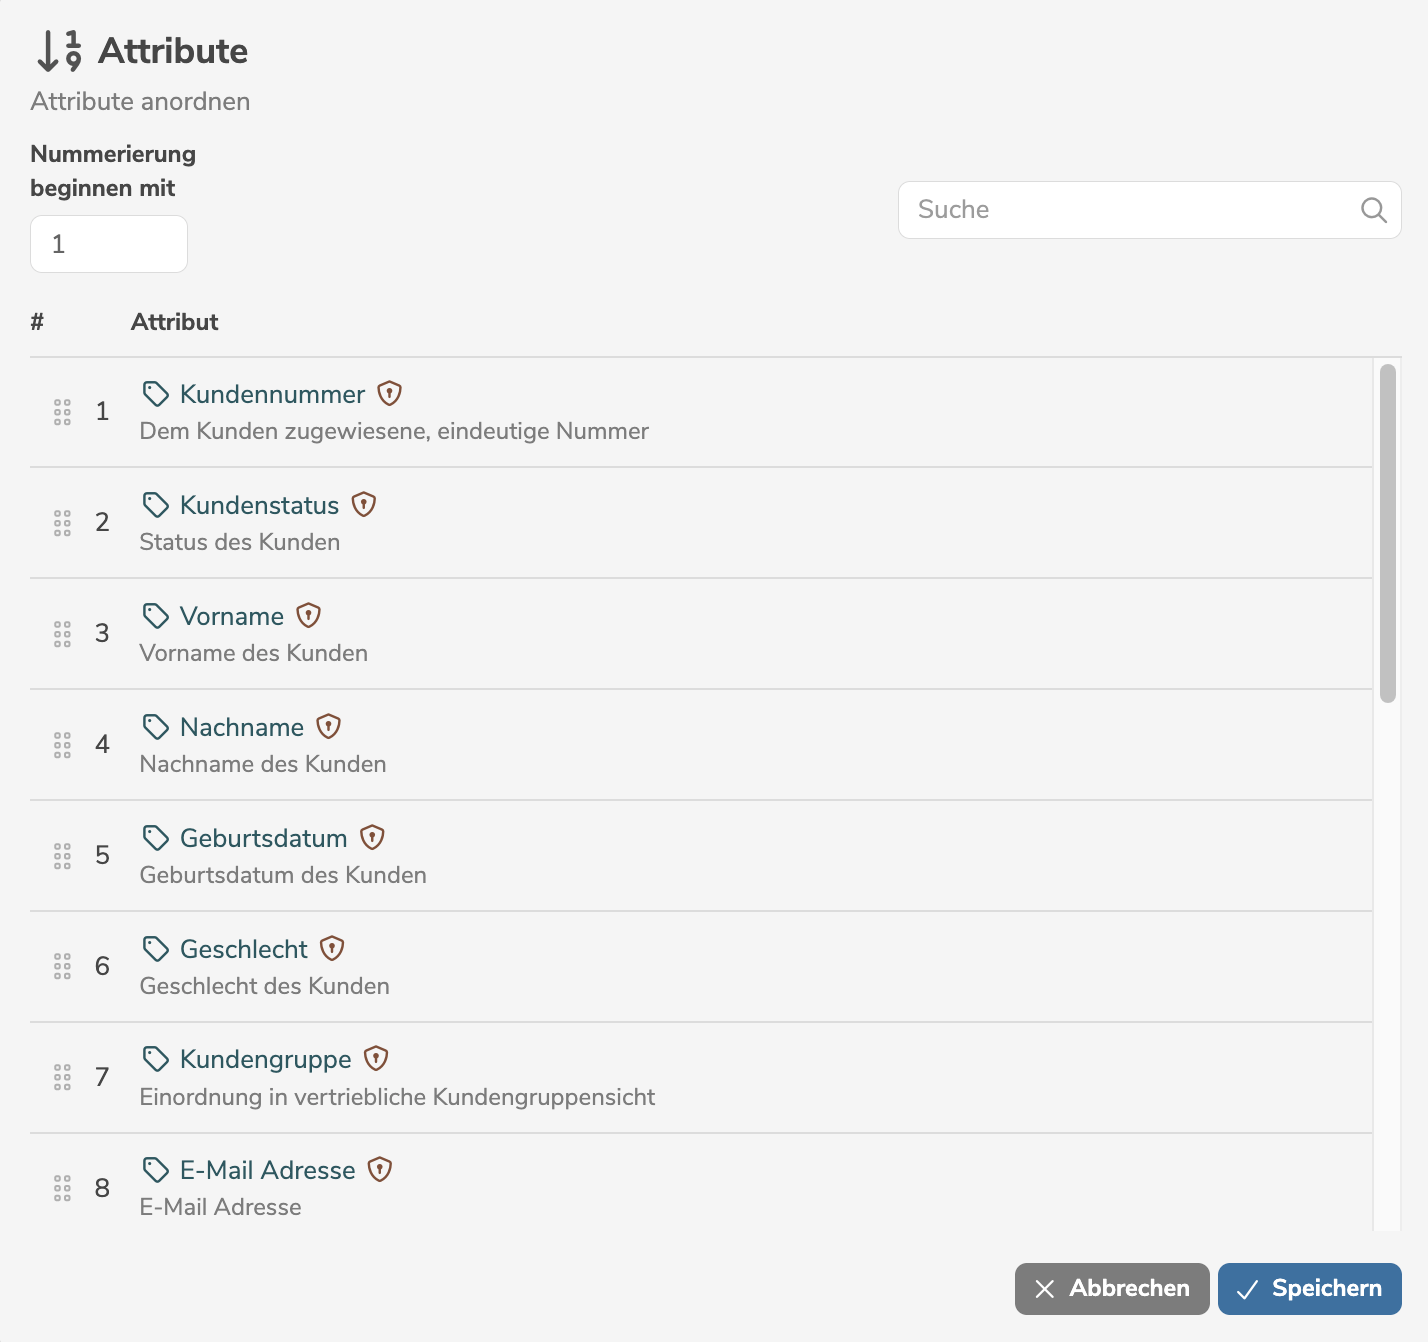This screenshot has width=1428, height=1342.
Task: Click the Attribut column header
Action: point(174,322)
